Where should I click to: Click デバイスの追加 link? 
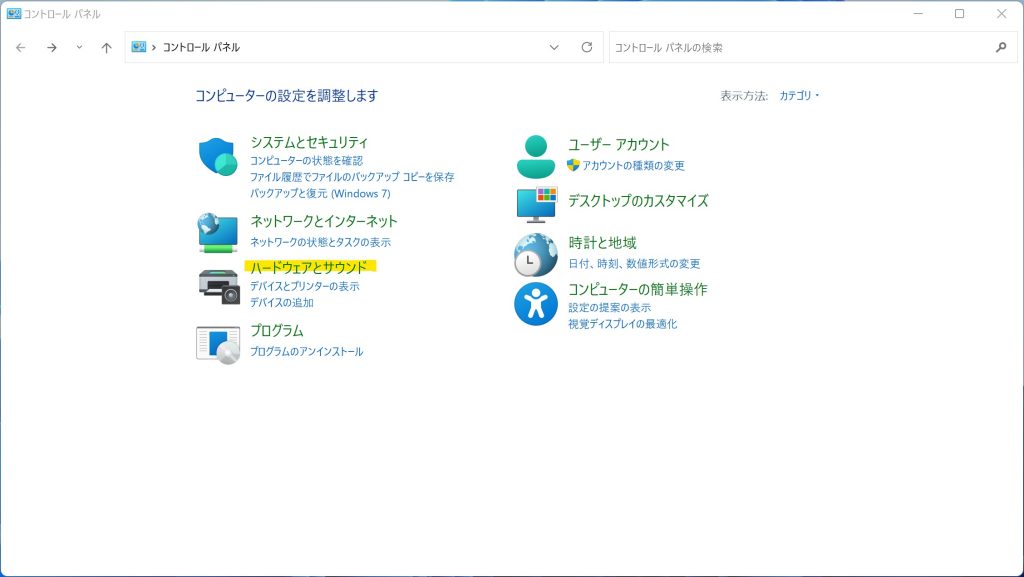pos(281,303)
